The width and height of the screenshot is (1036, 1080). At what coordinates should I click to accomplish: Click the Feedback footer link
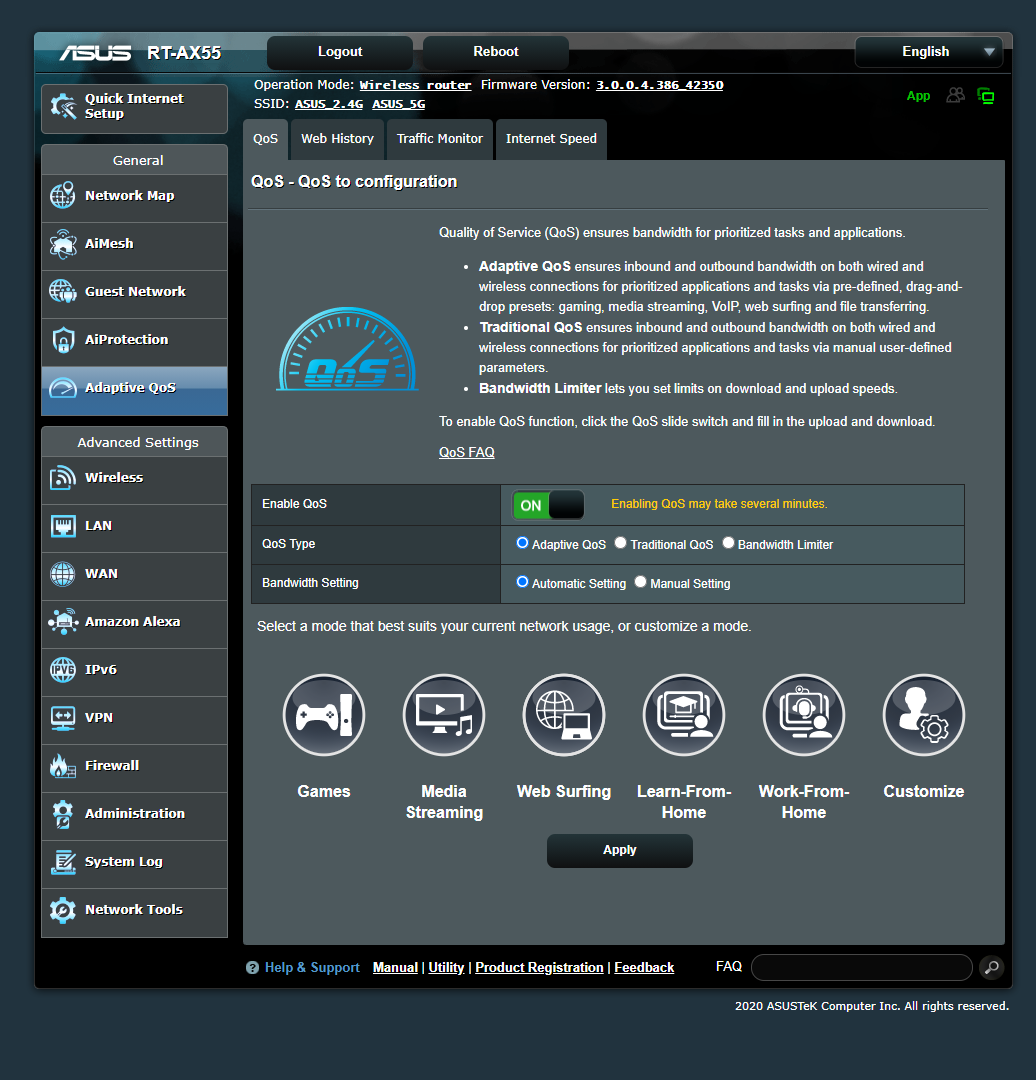(x=644, y=968)
